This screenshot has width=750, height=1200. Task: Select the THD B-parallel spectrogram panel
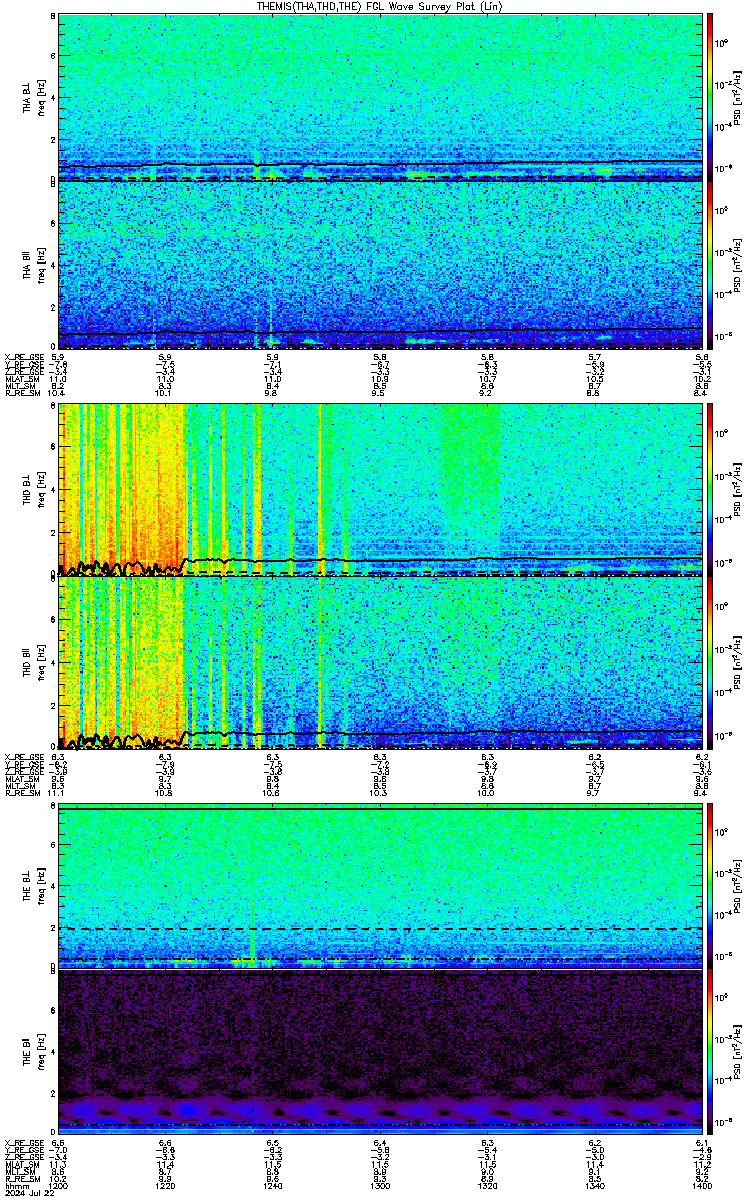pos(380,662)
